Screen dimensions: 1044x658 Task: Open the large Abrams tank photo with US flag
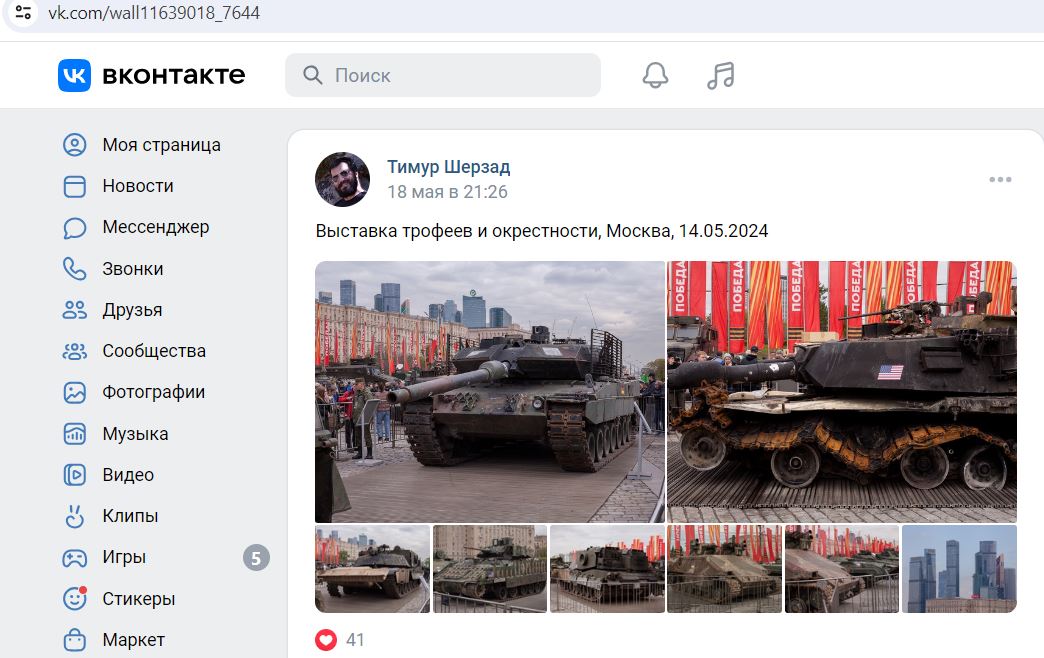(842, 392)
